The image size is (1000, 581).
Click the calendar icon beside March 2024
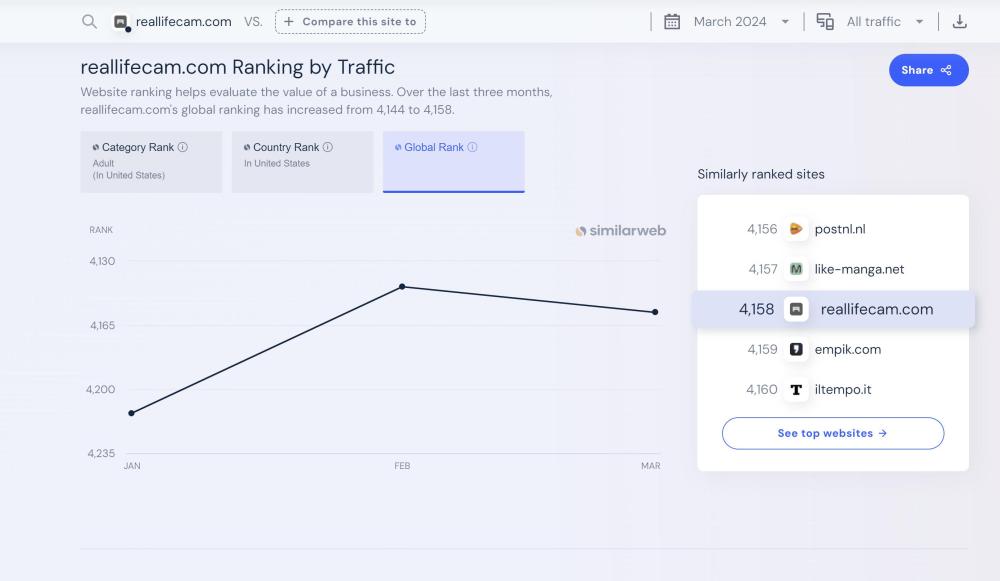tap(672, 21)
